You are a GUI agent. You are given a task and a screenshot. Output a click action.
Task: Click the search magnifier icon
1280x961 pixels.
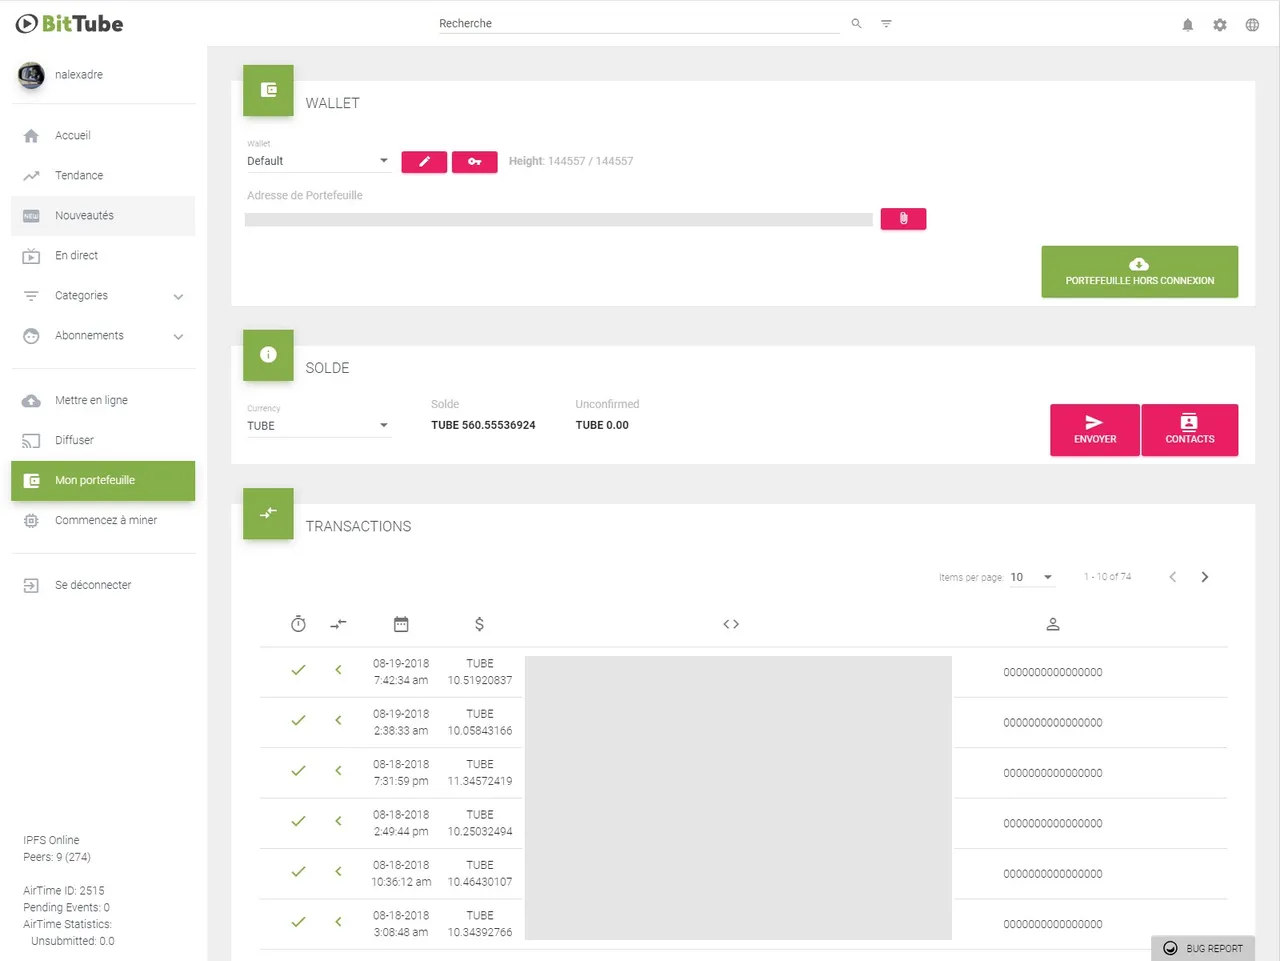(x=856, y=23)
